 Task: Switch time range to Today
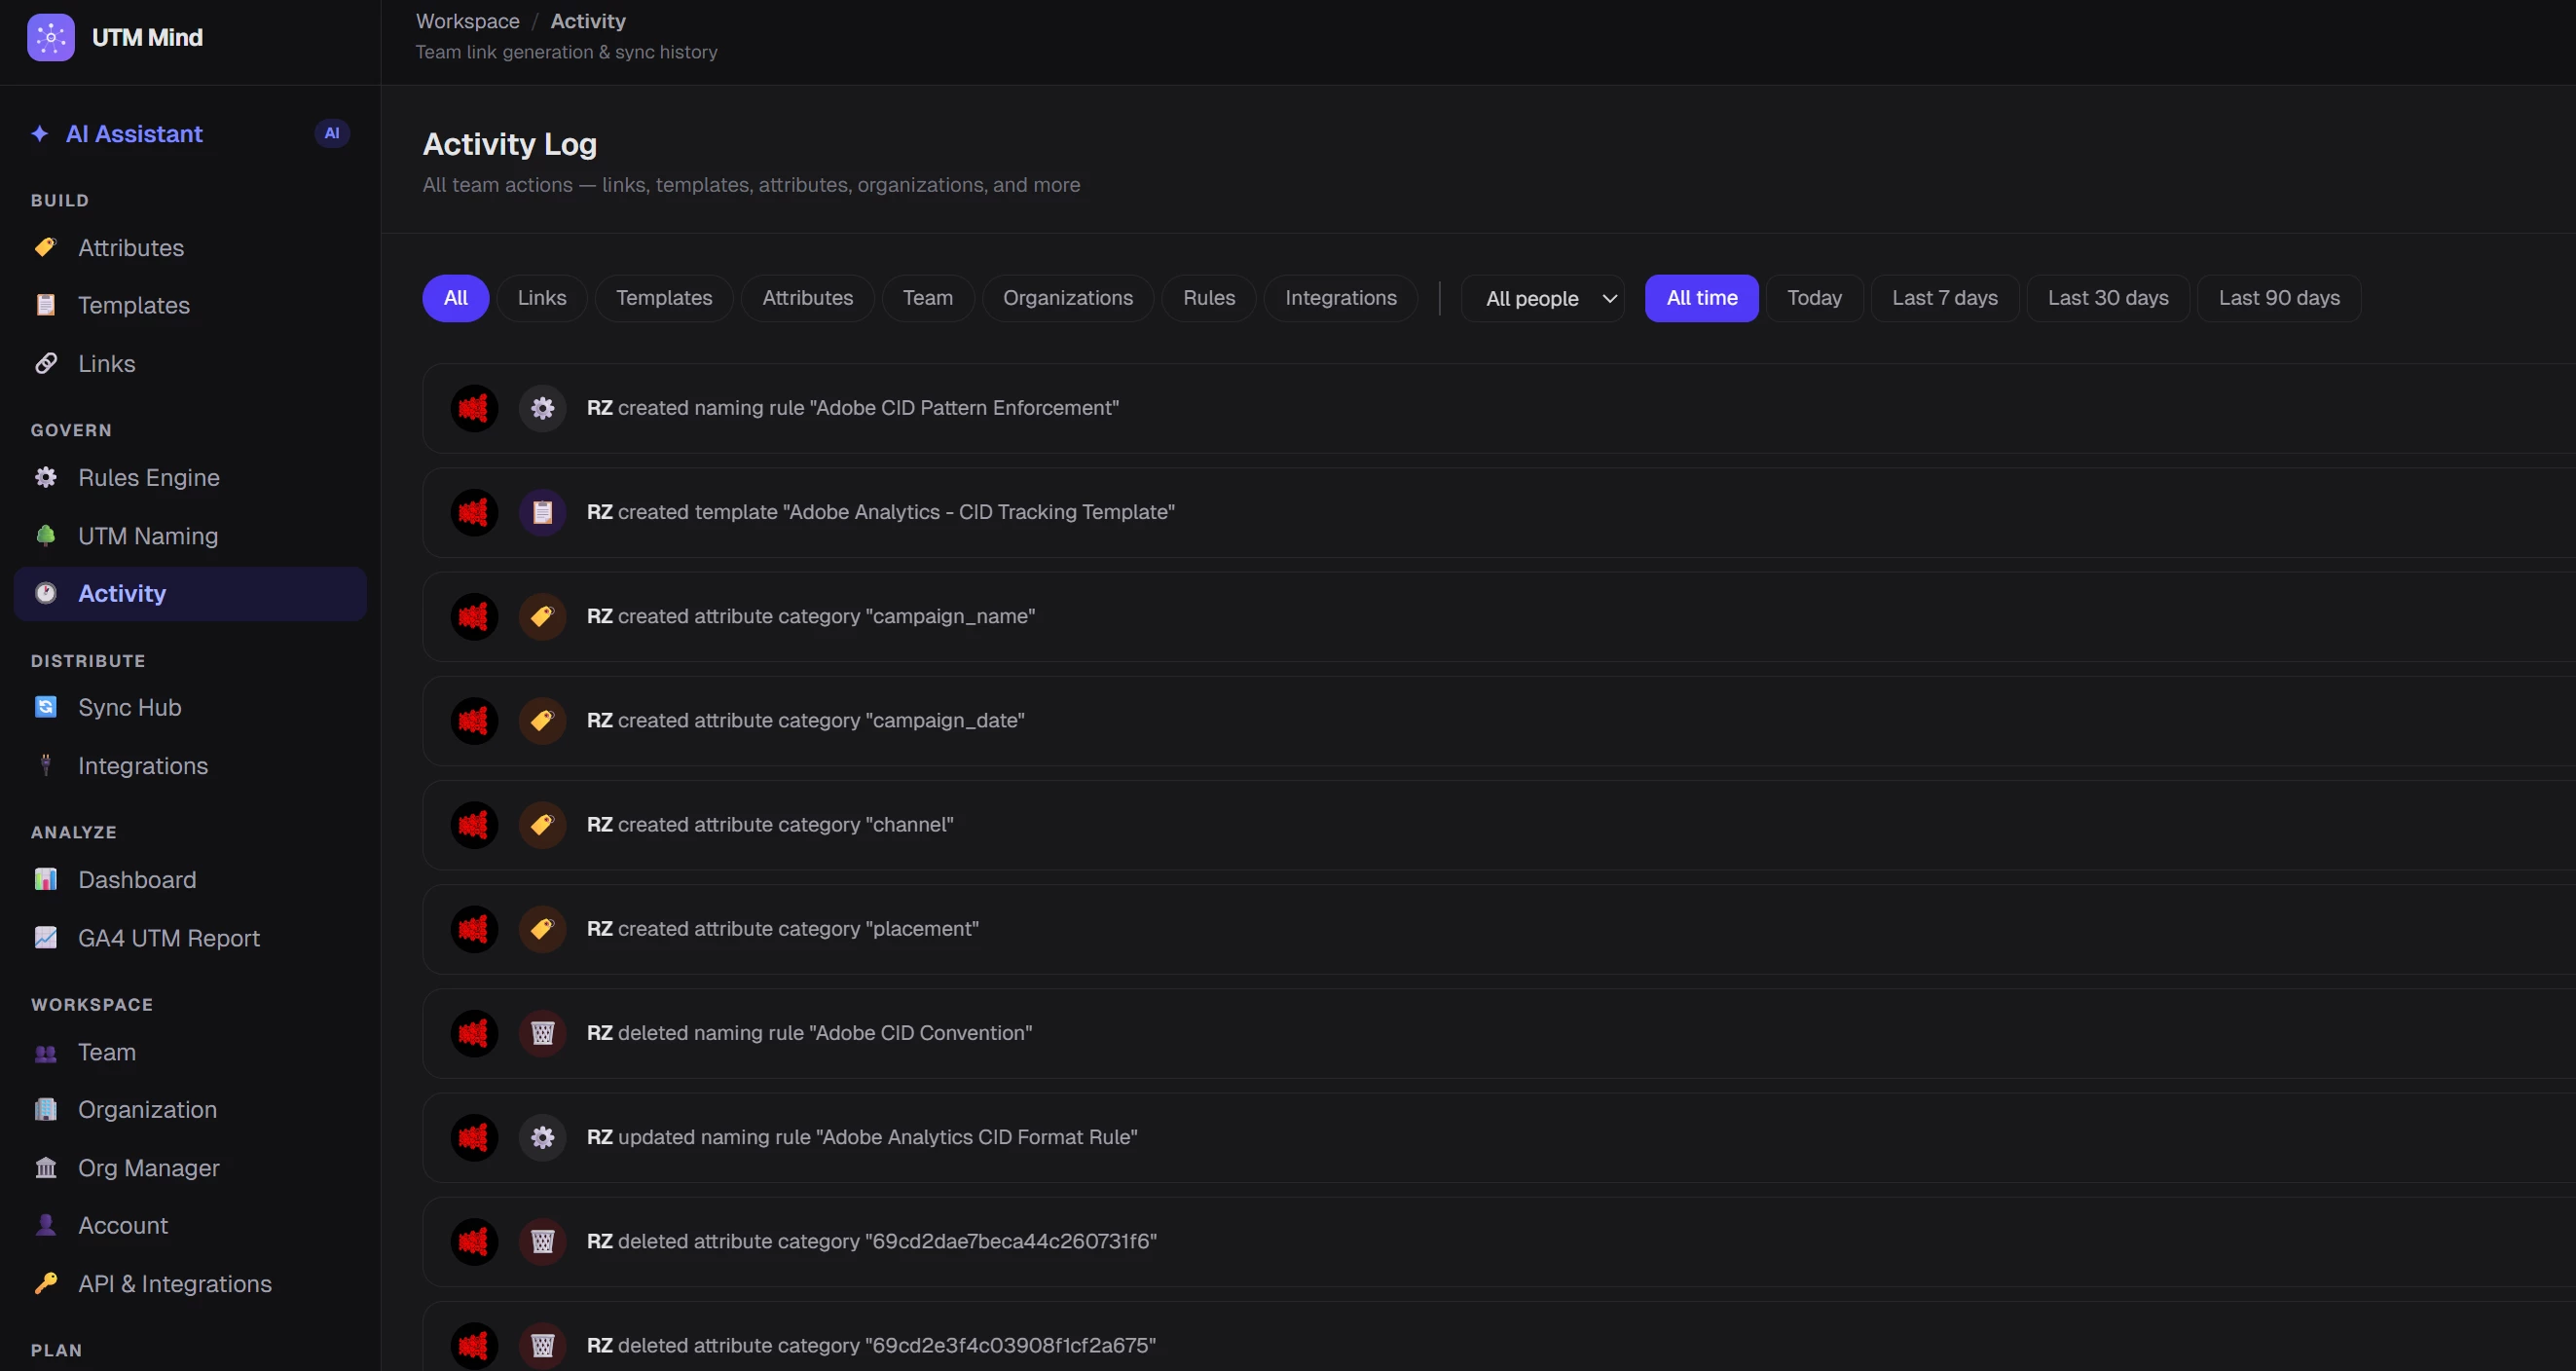coord(1813,298)
